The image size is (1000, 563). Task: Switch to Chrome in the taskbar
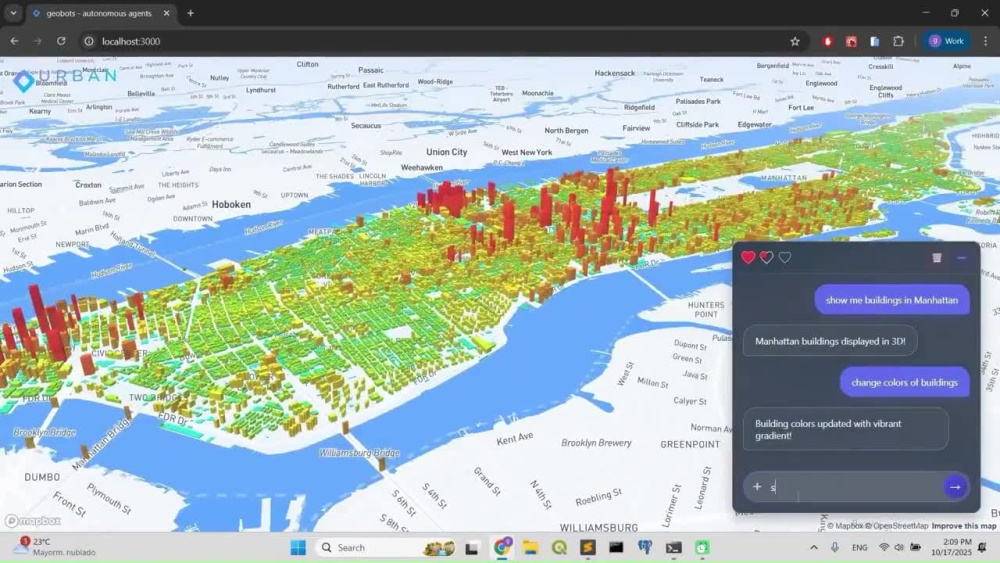(502, 547)
